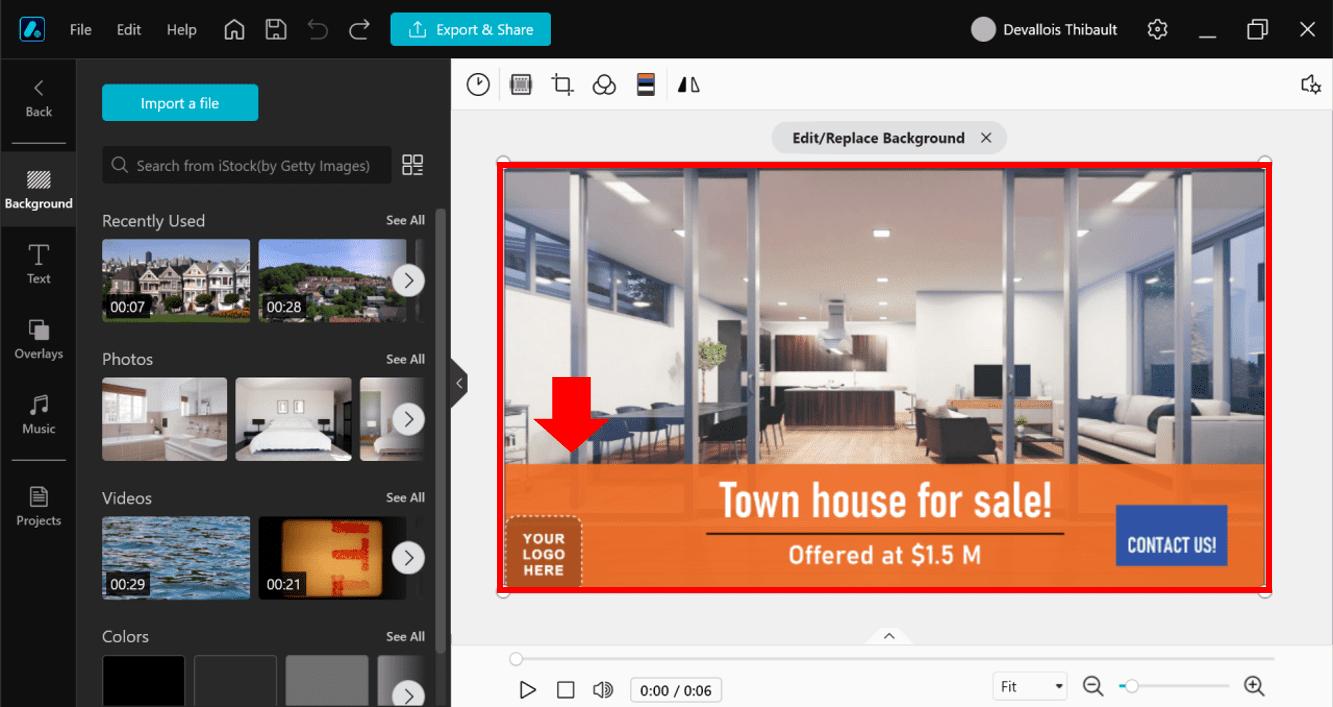Image resolution: width=1333 pixels, height=707 pixels.
Task: Click the voice-over icon above the canvas
Action: click(1311, 84)
